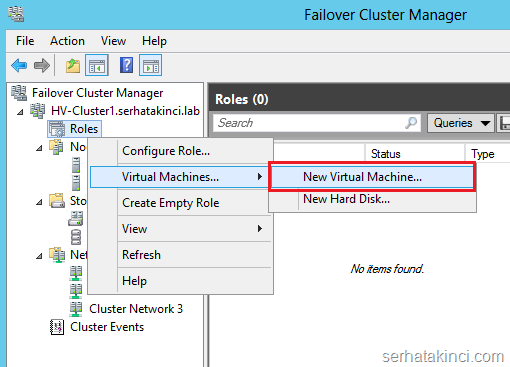Click the first server icon under Nodes
The width and height of the screenshot is (510, 367).
tap(76, 165)
